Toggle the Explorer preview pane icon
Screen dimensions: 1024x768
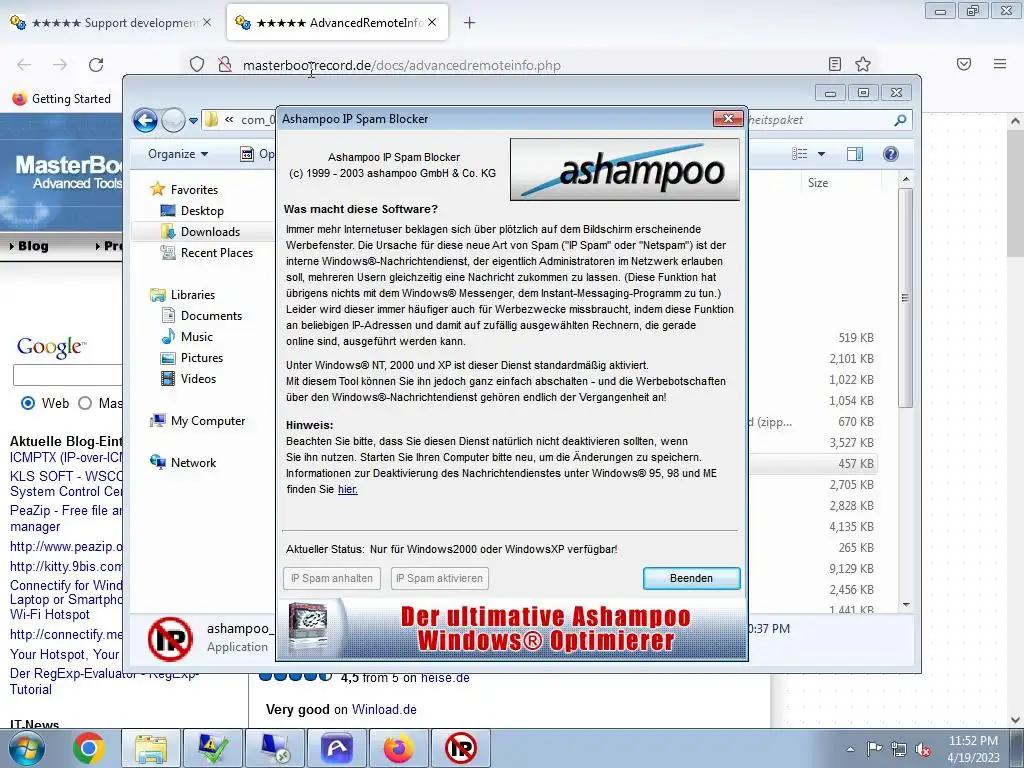click(855, 154)
